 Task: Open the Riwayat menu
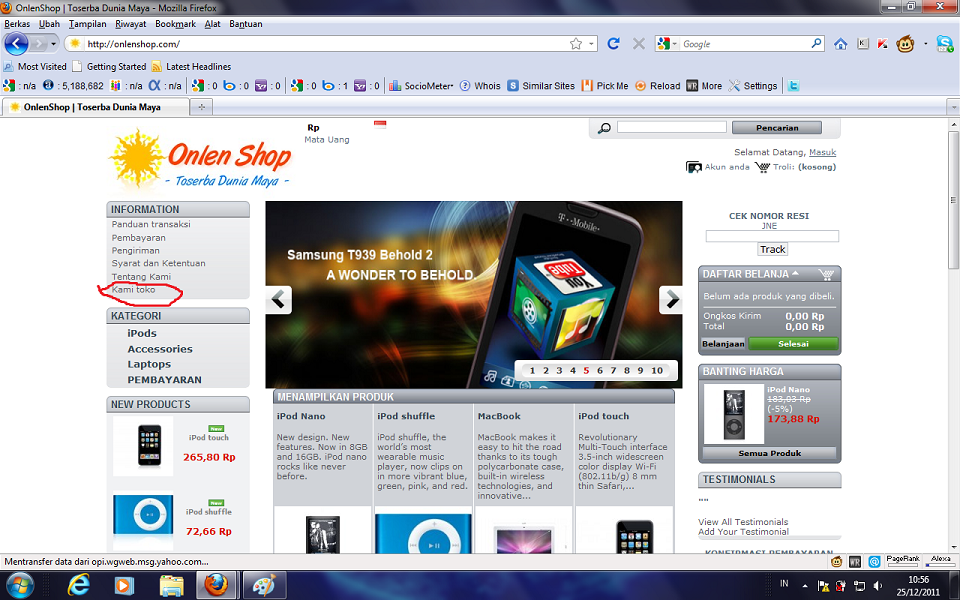[131, 24]
